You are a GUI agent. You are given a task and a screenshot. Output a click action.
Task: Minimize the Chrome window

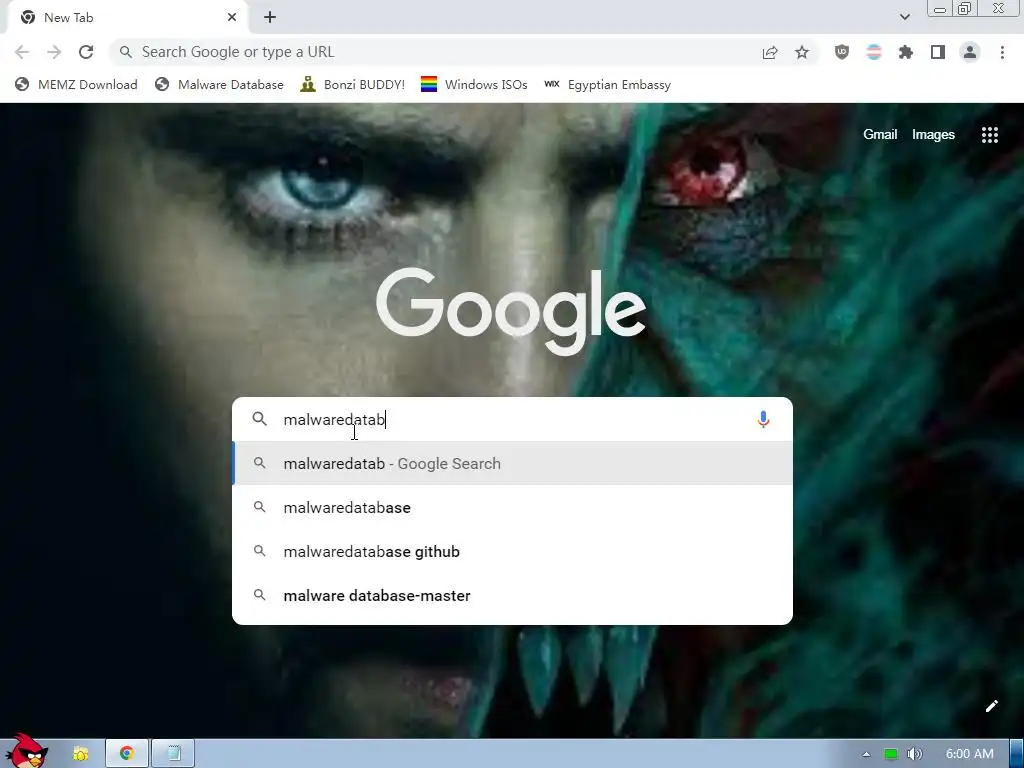point(940,9)
